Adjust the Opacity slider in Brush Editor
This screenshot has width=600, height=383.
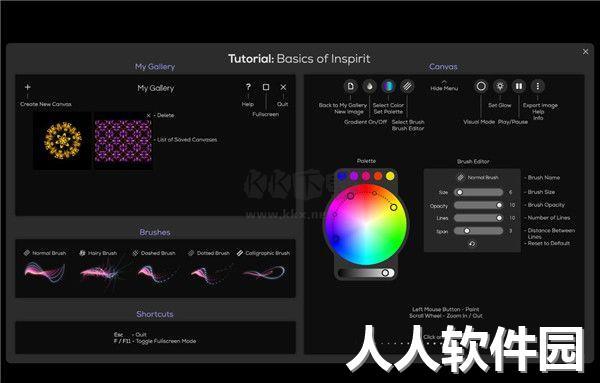(478, 205)
